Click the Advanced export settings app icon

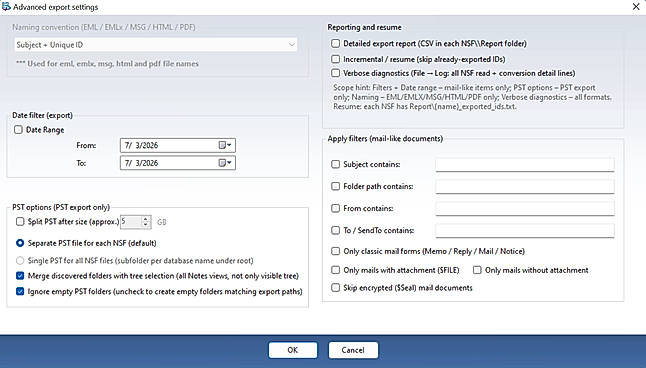tap(6, 7)
